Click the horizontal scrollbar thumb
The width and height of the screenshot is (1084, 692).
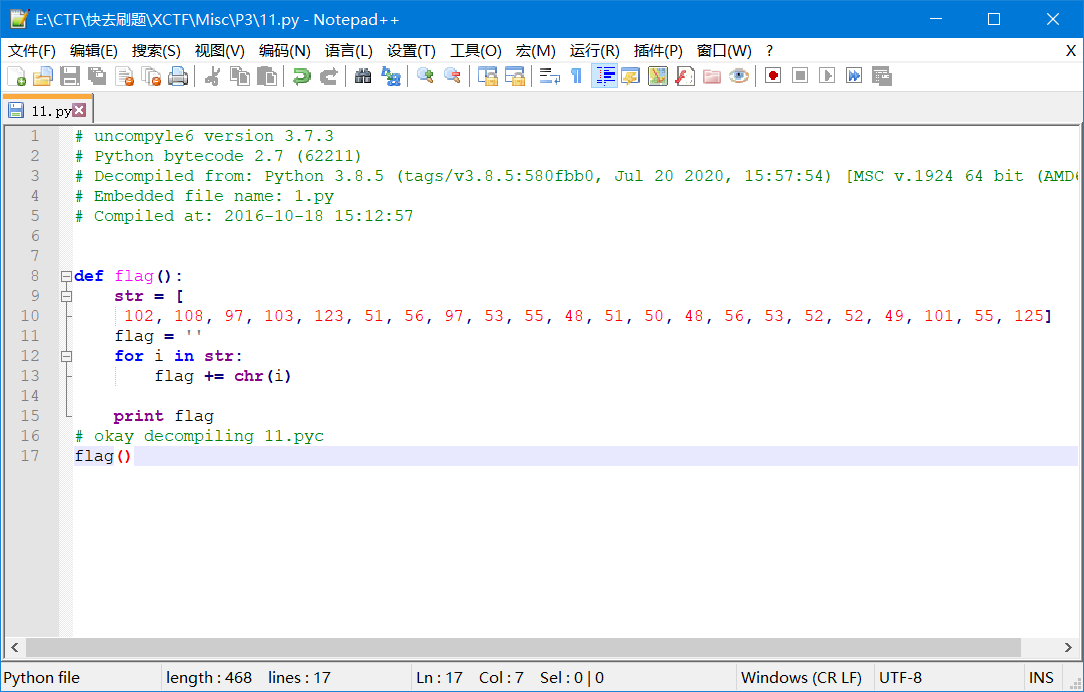pos(523,648)
